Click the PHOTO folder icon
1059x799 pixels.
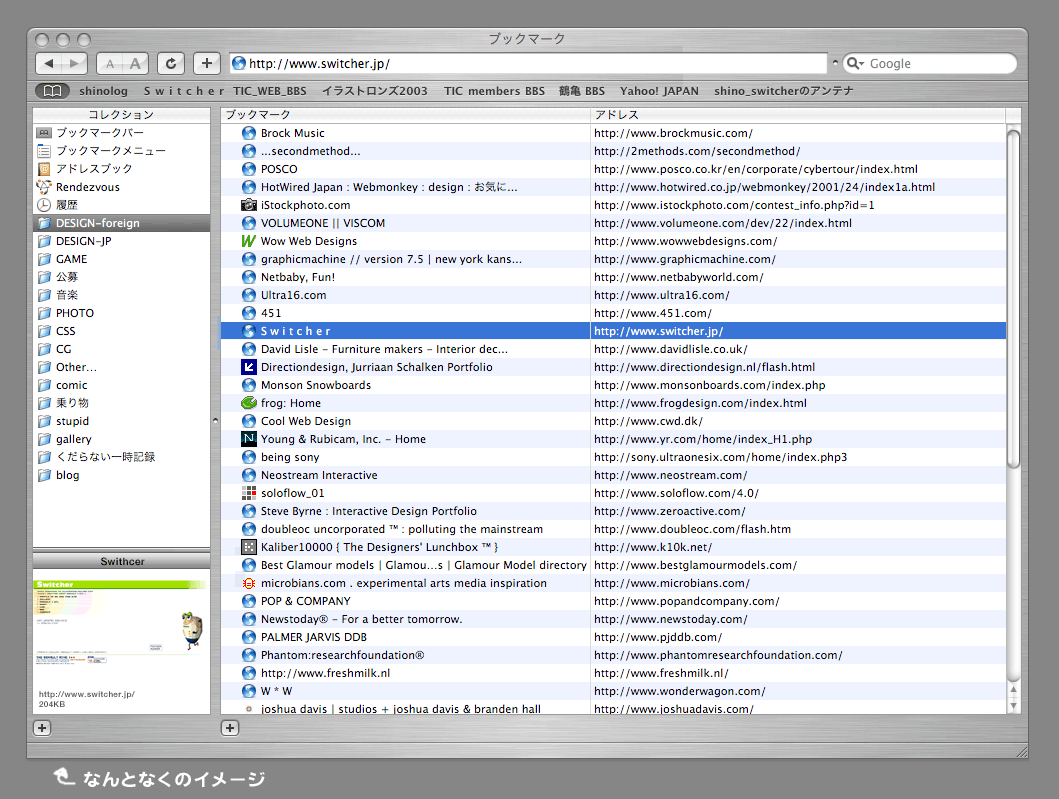tap(45, 313)
